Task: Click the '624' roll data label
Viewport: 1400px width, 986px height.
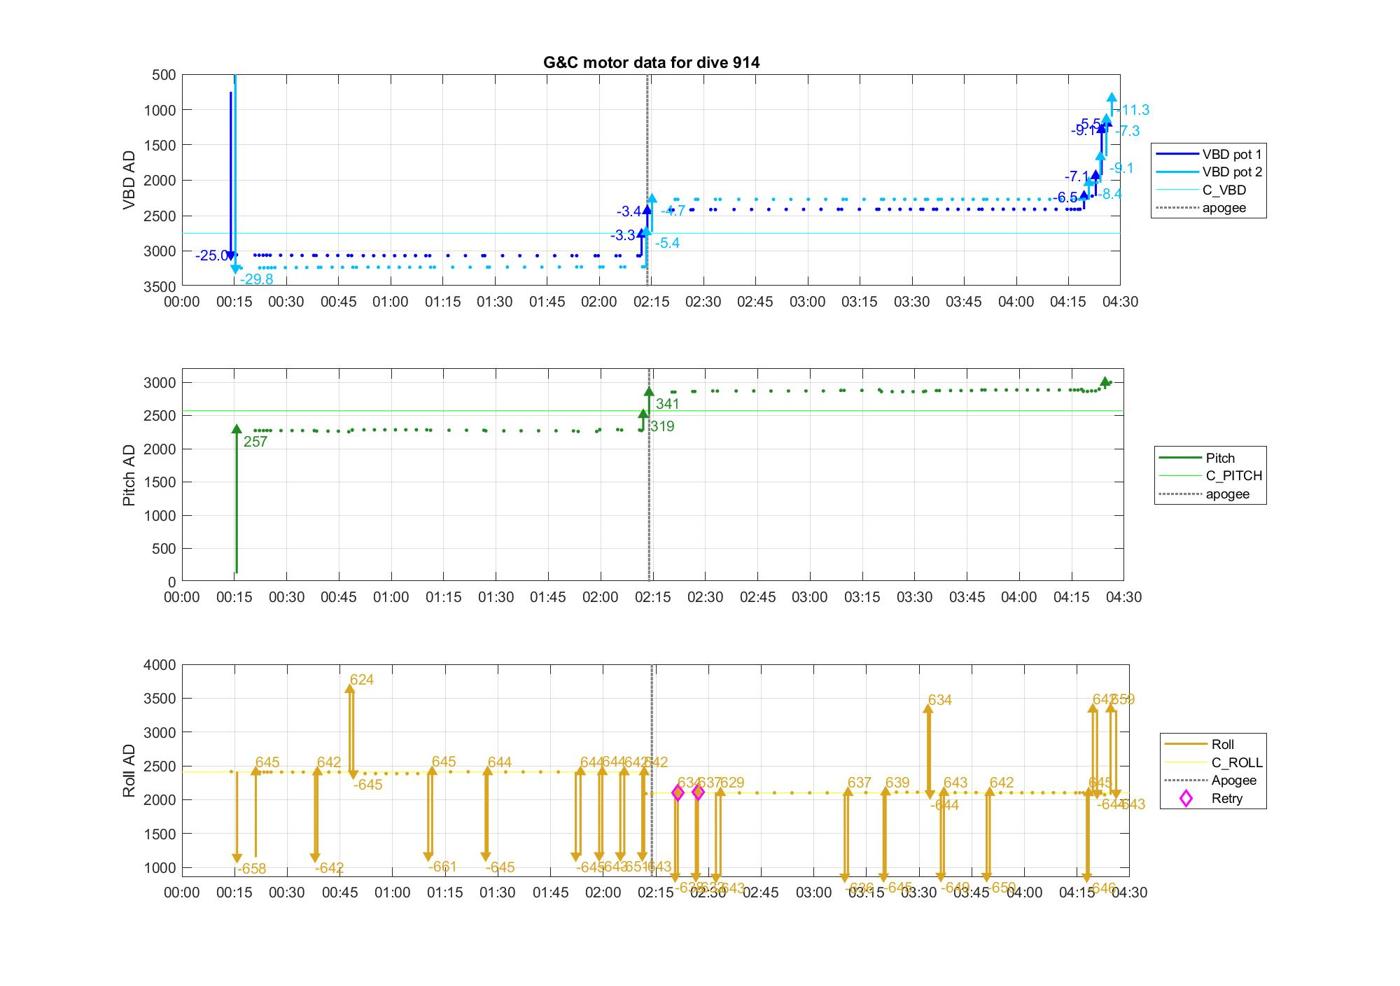Action: [361, 680]
